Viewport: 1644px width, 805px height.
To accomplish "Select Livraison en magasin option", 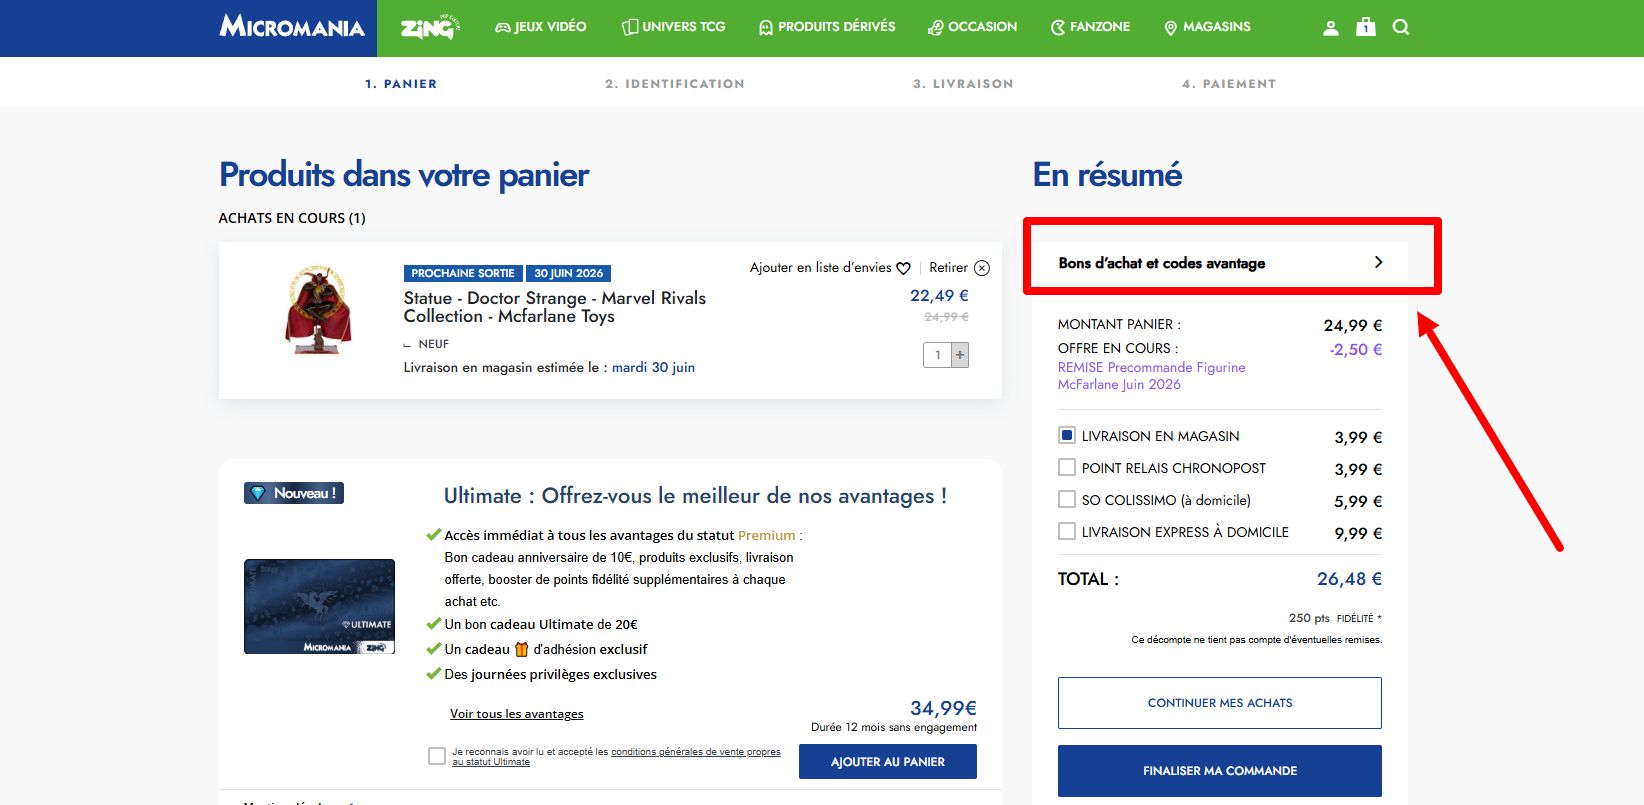I will (x=1067, y=435).
